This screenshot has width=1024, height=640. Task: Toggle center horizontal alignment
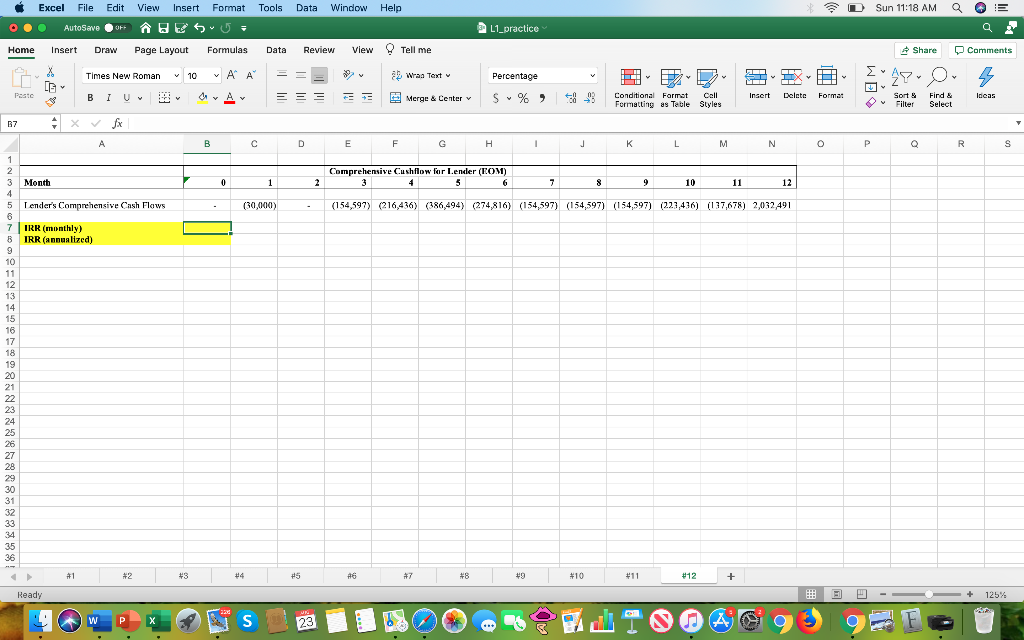pos(300,98)
